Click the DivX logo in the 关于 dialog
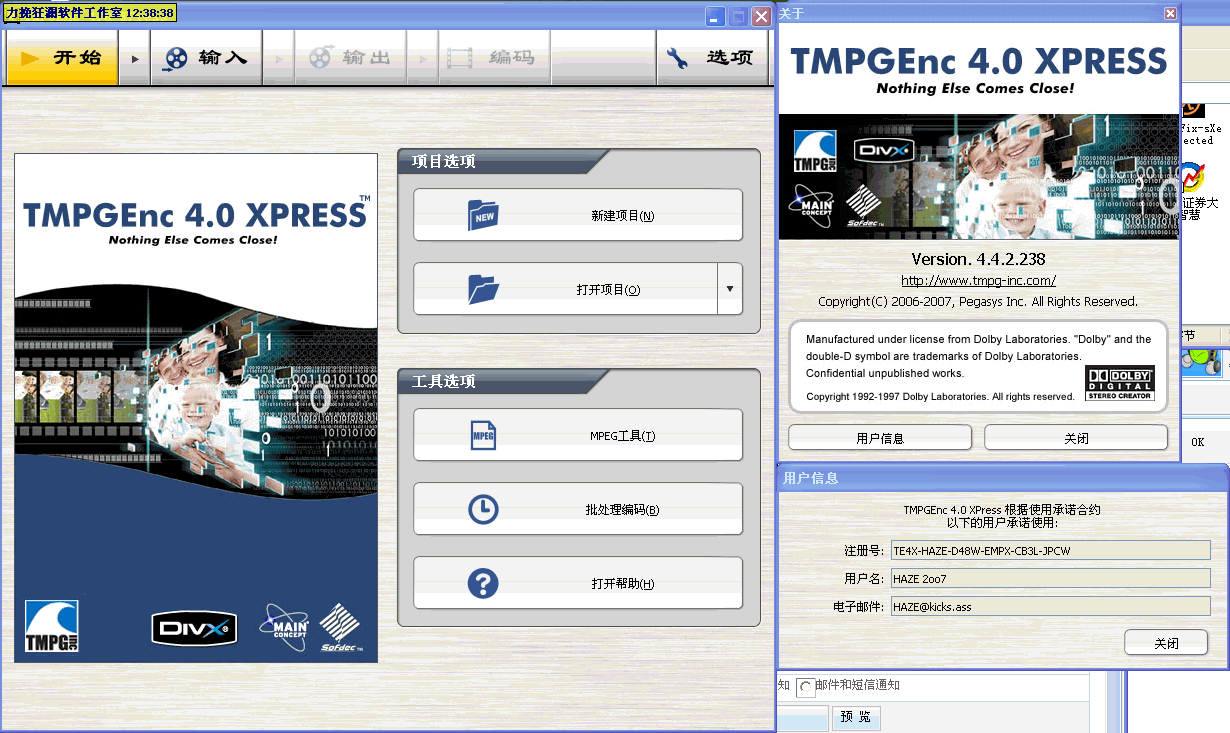The image size is (1230, 733). click(884, 151)
